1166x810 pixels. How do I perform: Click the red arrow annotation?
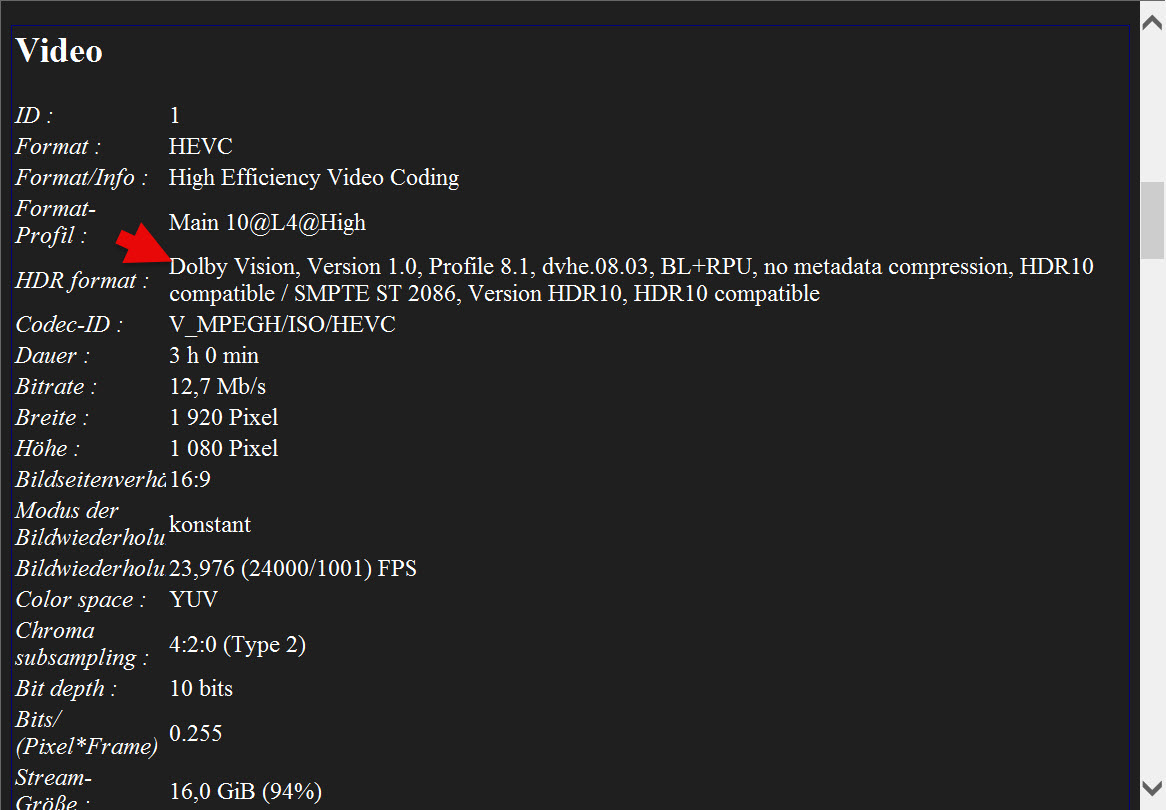point(143,243)
